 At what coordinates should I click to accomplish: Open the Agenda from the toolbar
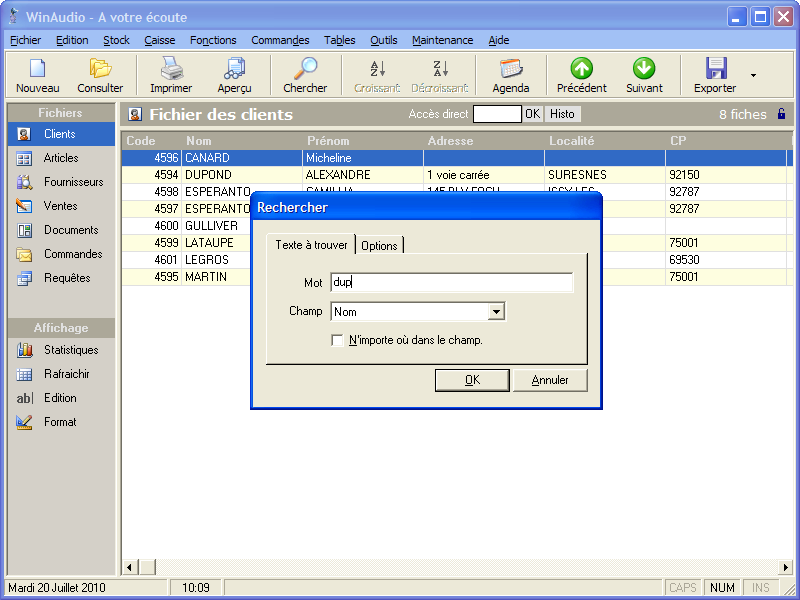point(511,69)
